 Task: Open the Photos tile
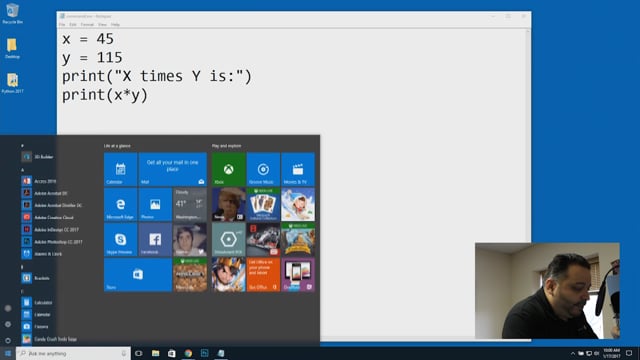(x=155, y=204)
